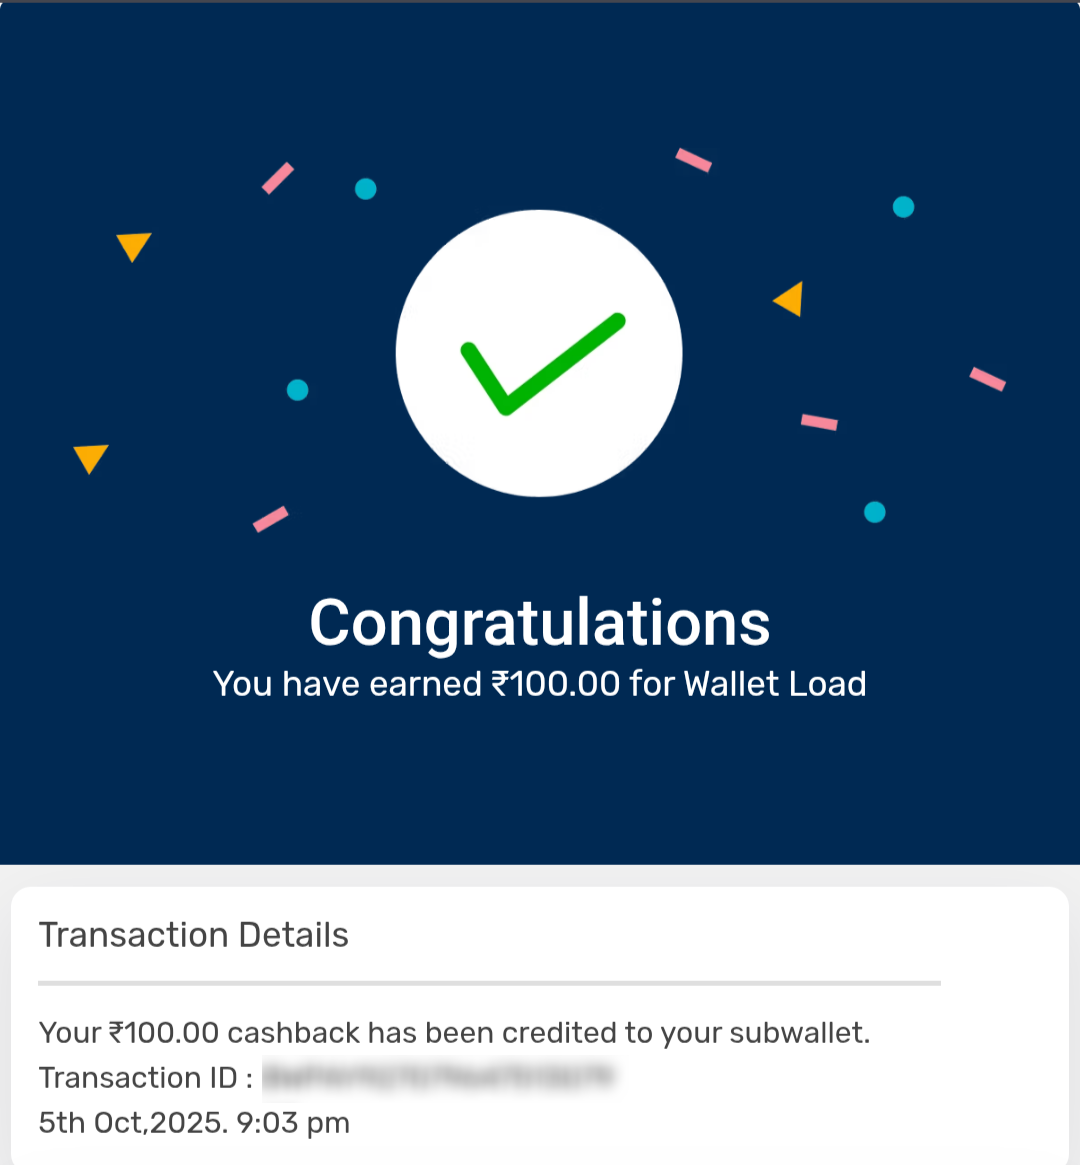Screen dimensions: 1080x1165
Task: Tap the 'You have earned' message line
Action: coord(540,684)
